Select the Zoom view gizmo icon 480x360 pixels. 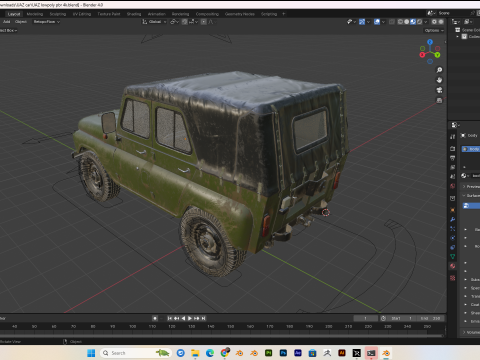pos(439,70)
